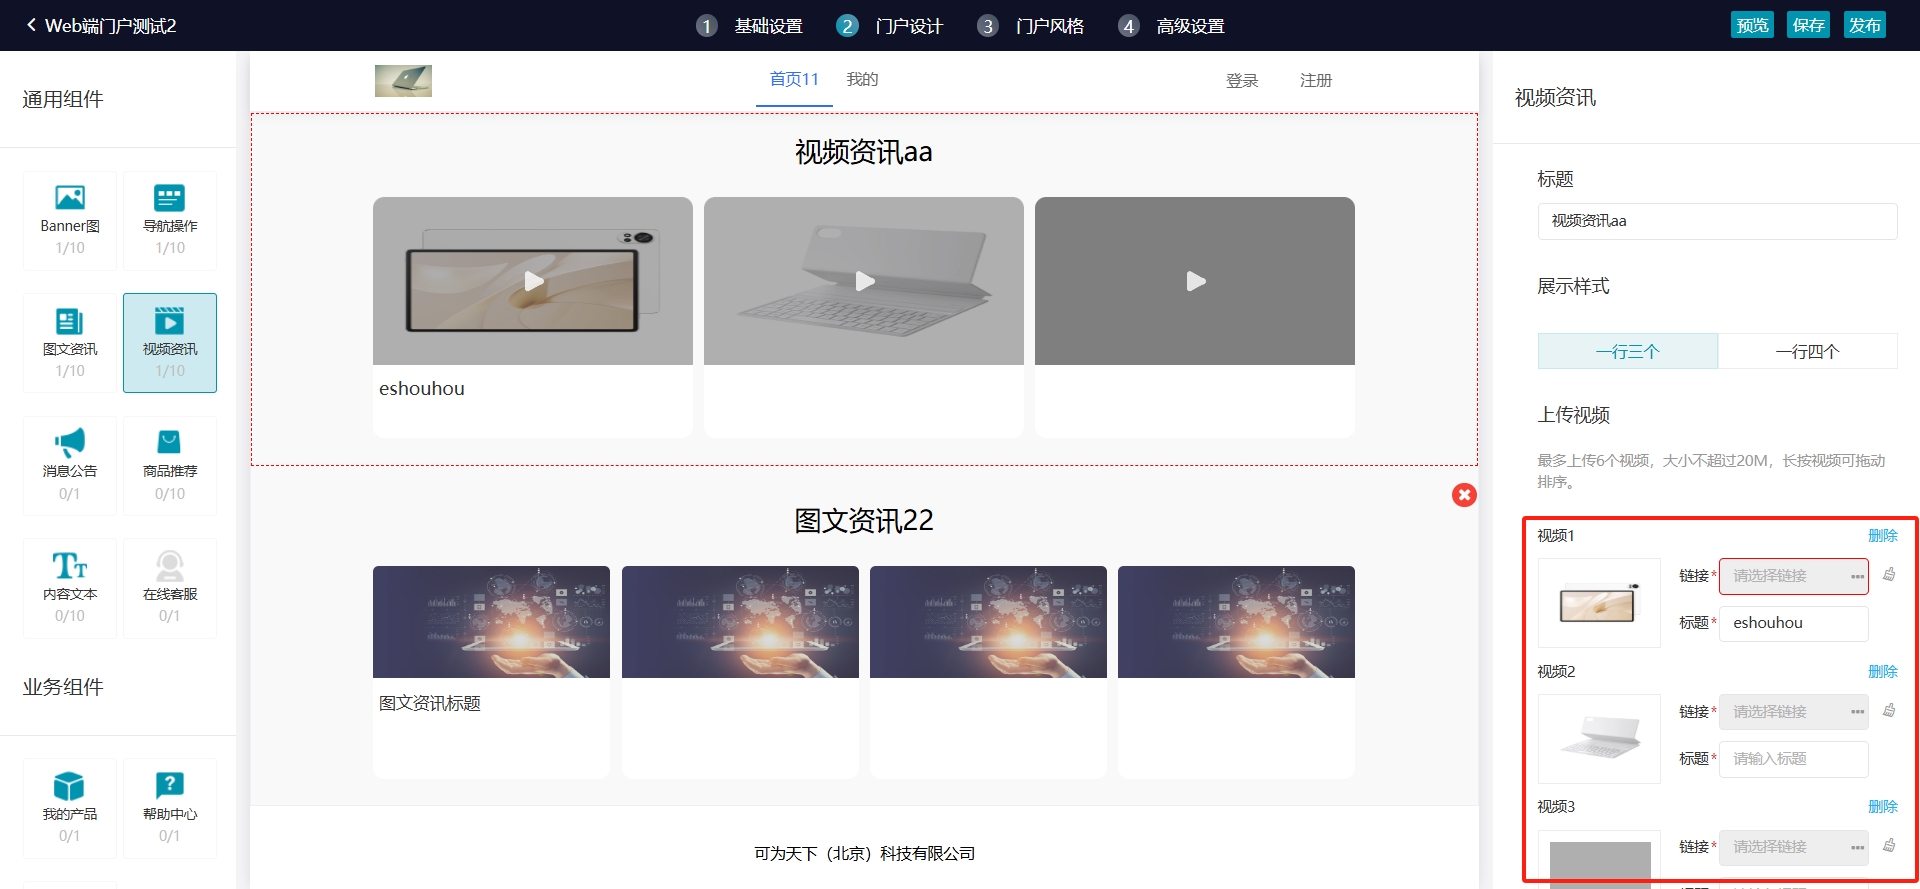Go to step 2 门户设计
Viewport: 1920px width, 889px height.
(x=890, y=26)
